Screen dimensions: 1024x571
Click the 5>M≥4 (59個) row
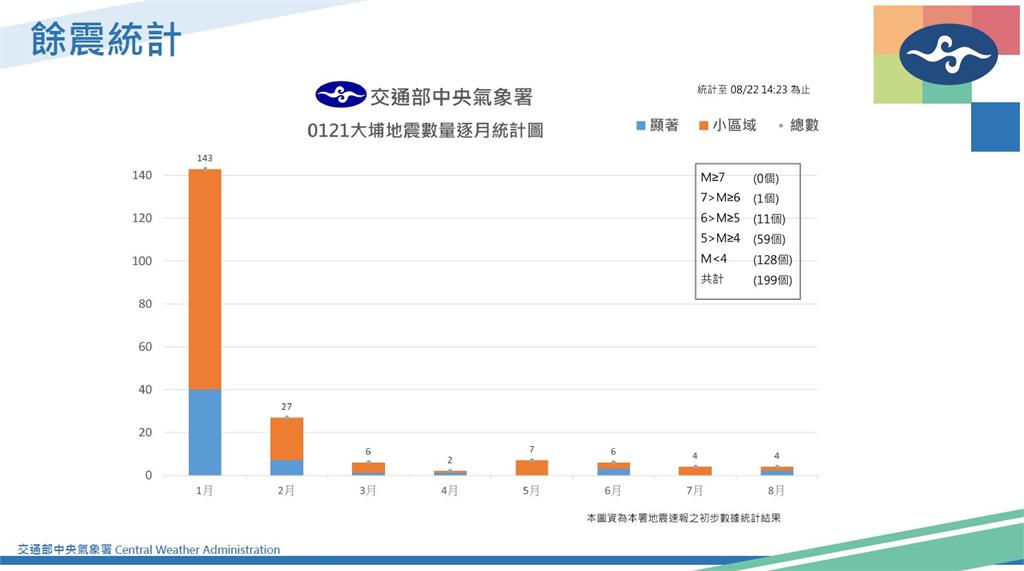(743, 238)
